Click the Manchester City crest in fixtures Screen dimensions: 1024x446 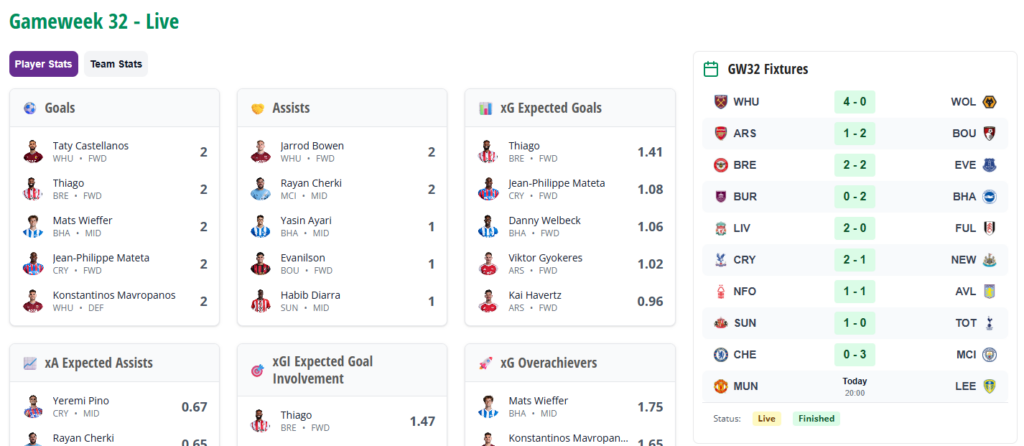click(989, 355)
